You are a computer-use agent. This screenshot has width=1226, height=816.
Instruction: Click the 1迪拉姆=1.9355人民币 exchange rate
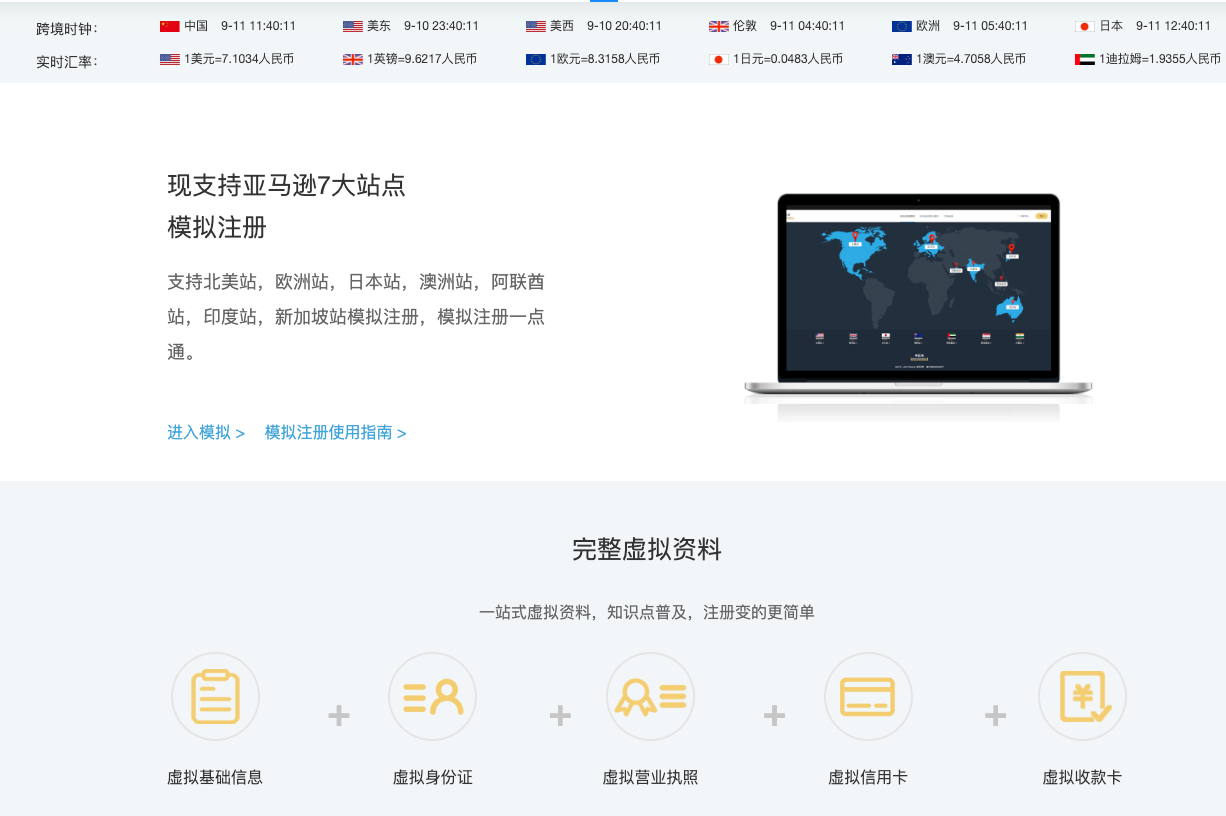click(x=1160, y=59)
